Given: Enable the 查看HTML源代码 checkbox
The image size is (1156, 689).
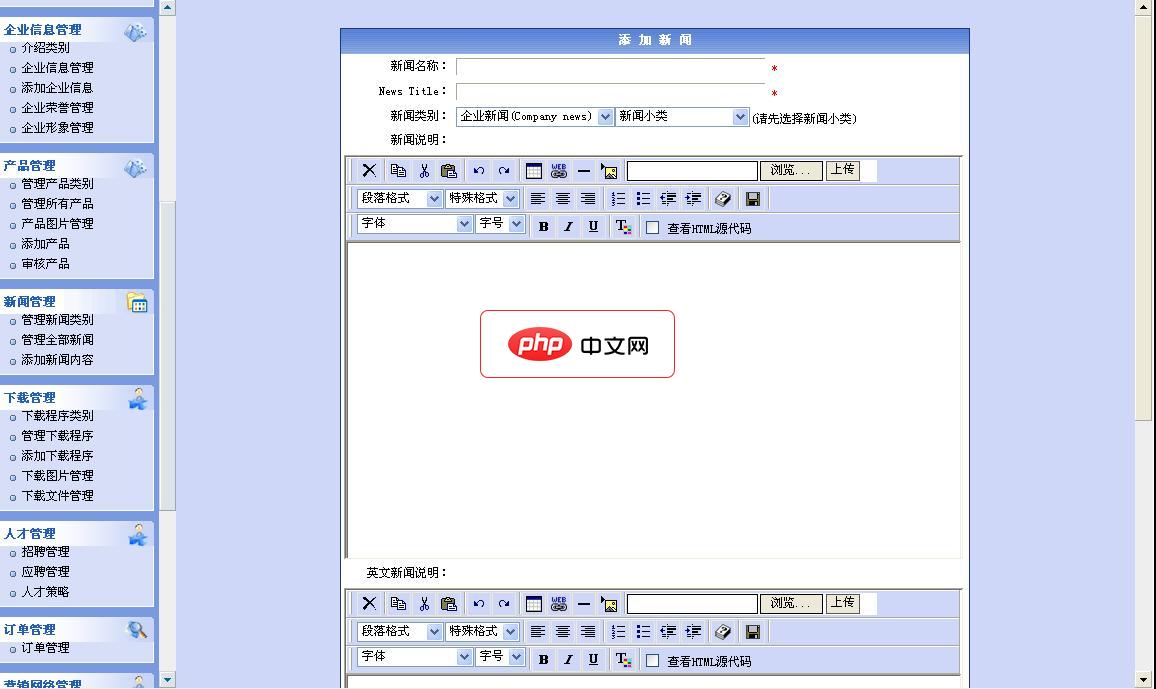Looking at the screenshot, I should click(x=652, y=226).
